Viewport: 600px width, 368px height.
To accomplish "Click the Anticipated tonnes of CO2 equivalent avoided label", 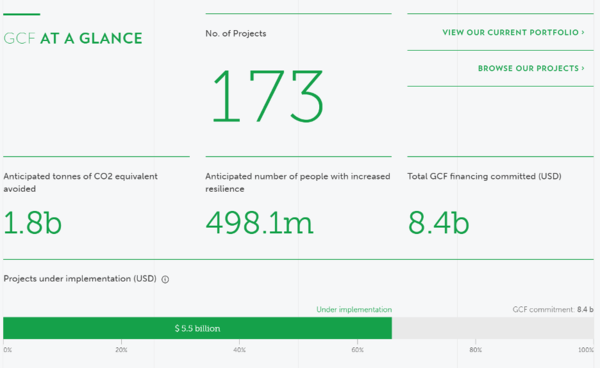I will pyautogui.click(x=80, y=182).
